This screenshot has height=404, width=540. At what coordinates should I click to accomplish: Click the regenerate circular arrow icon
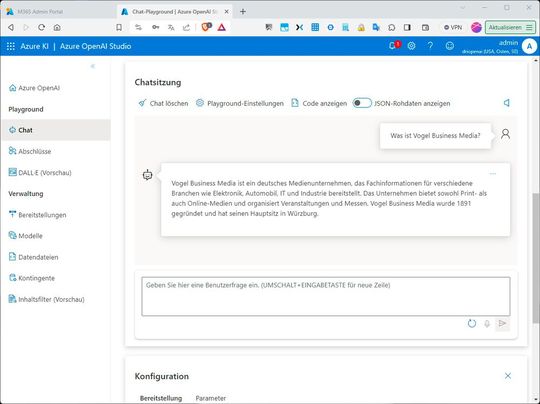pyautogui.click(x=472, y=323)
